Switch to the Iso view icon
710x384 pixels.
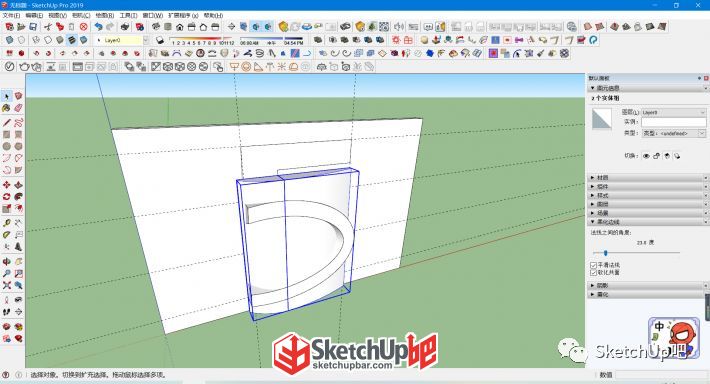tap(156, 27)
